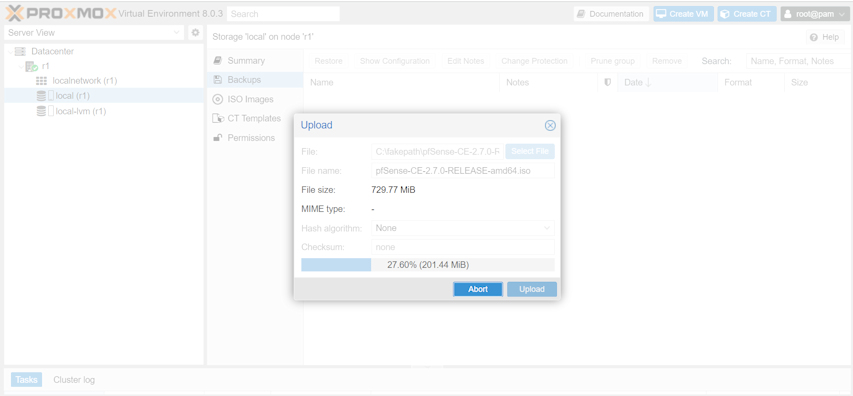Open the Backups section
This screenshot has height=396, width=853.
(255, 80)
